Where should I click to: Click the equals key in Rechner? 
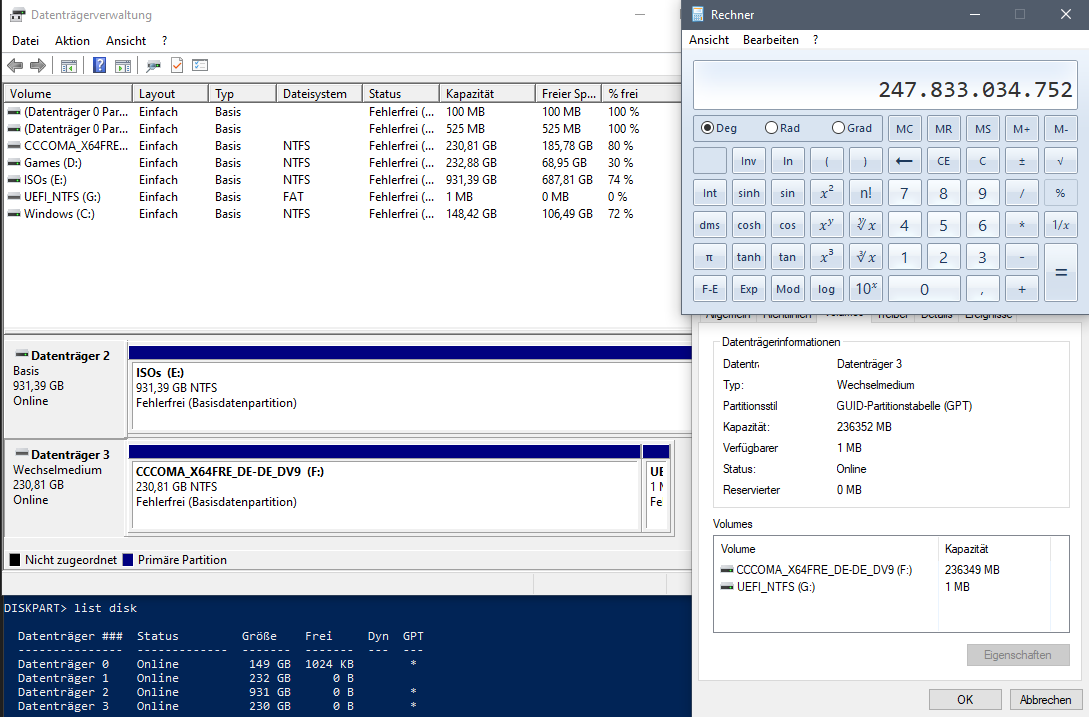(x=1061, y=273)
